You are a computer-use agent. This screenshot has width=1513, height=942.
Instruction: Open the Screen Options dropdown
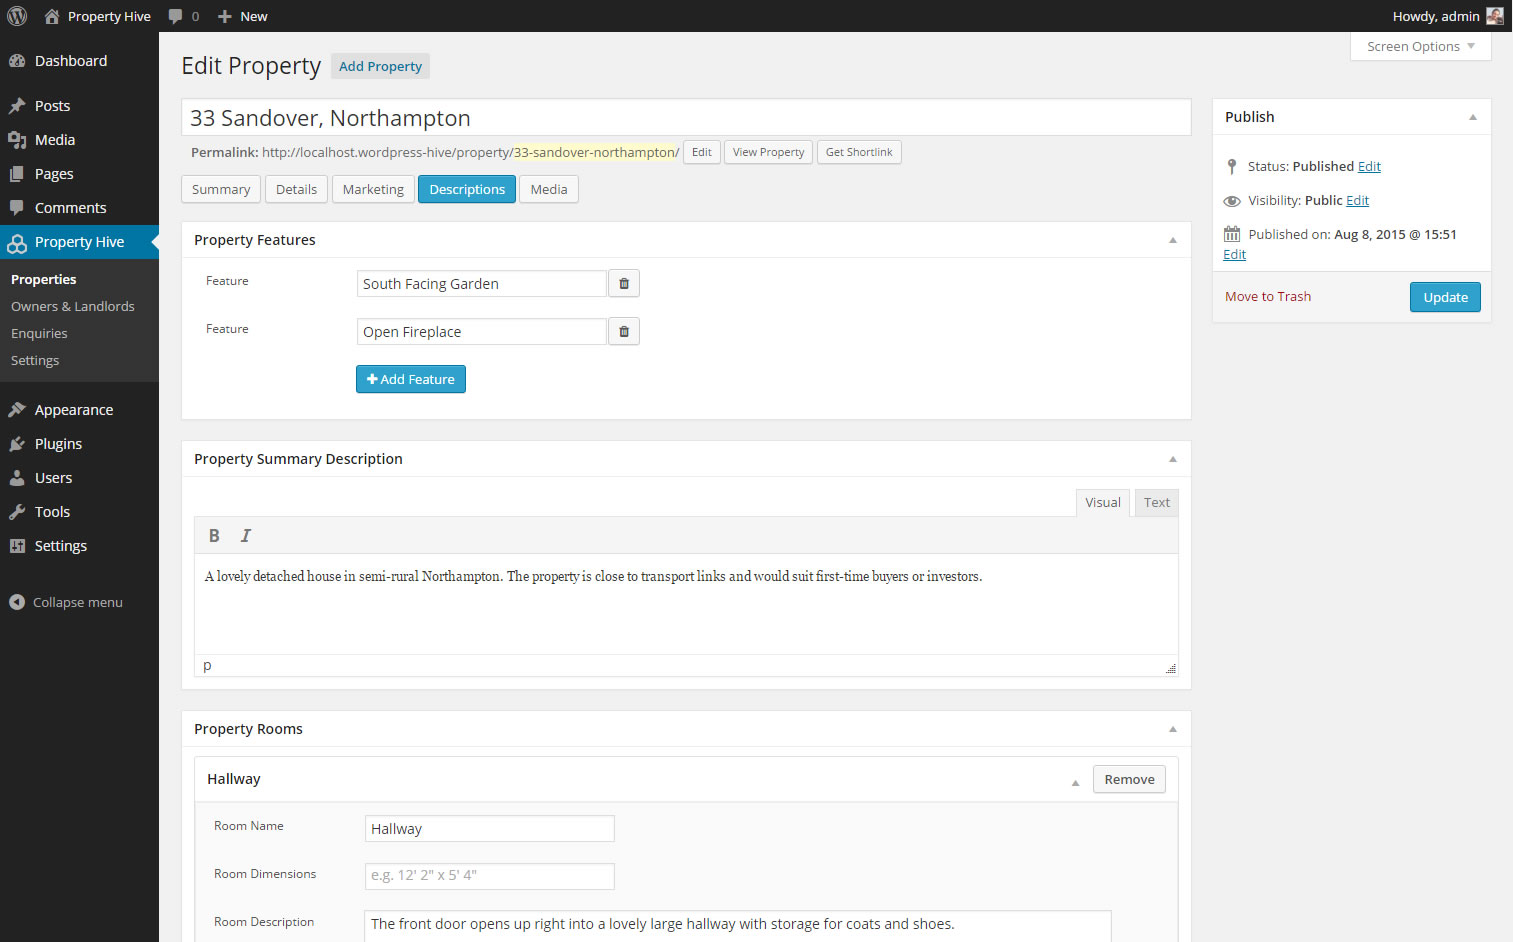point(1420,47)
